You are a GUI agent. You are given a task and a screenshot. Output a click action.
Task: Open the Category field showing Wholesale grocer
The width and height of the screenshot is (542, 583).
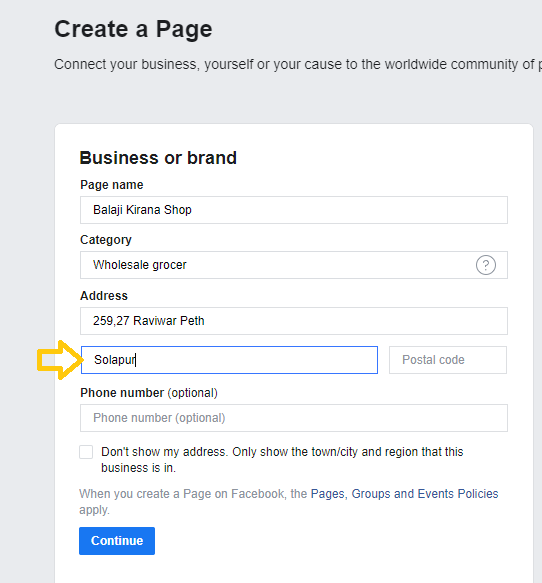(294, 265)
